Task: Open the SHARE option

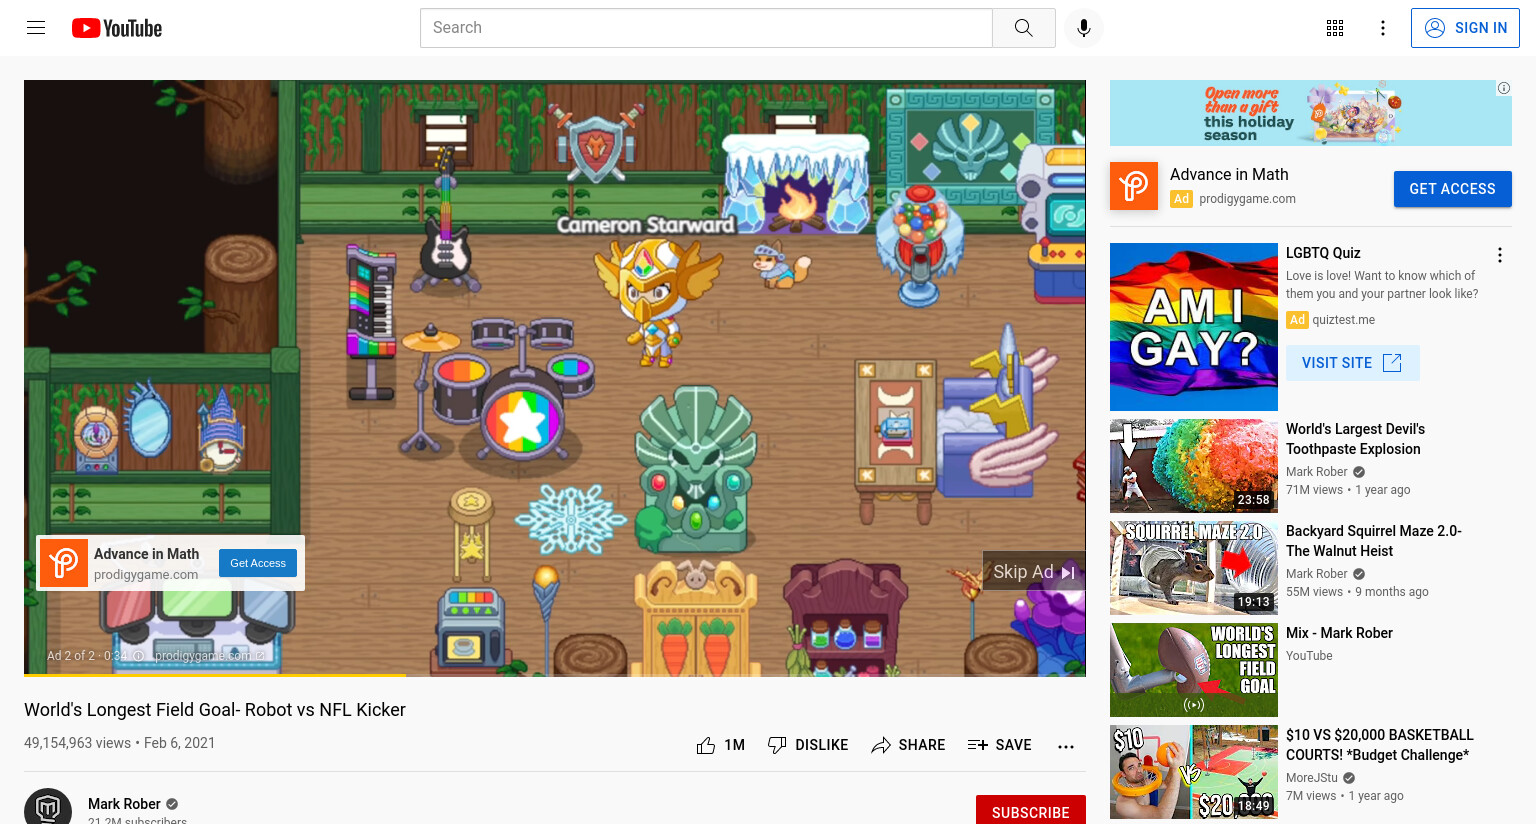Action: pyautogui.click(x=908, y=745)
